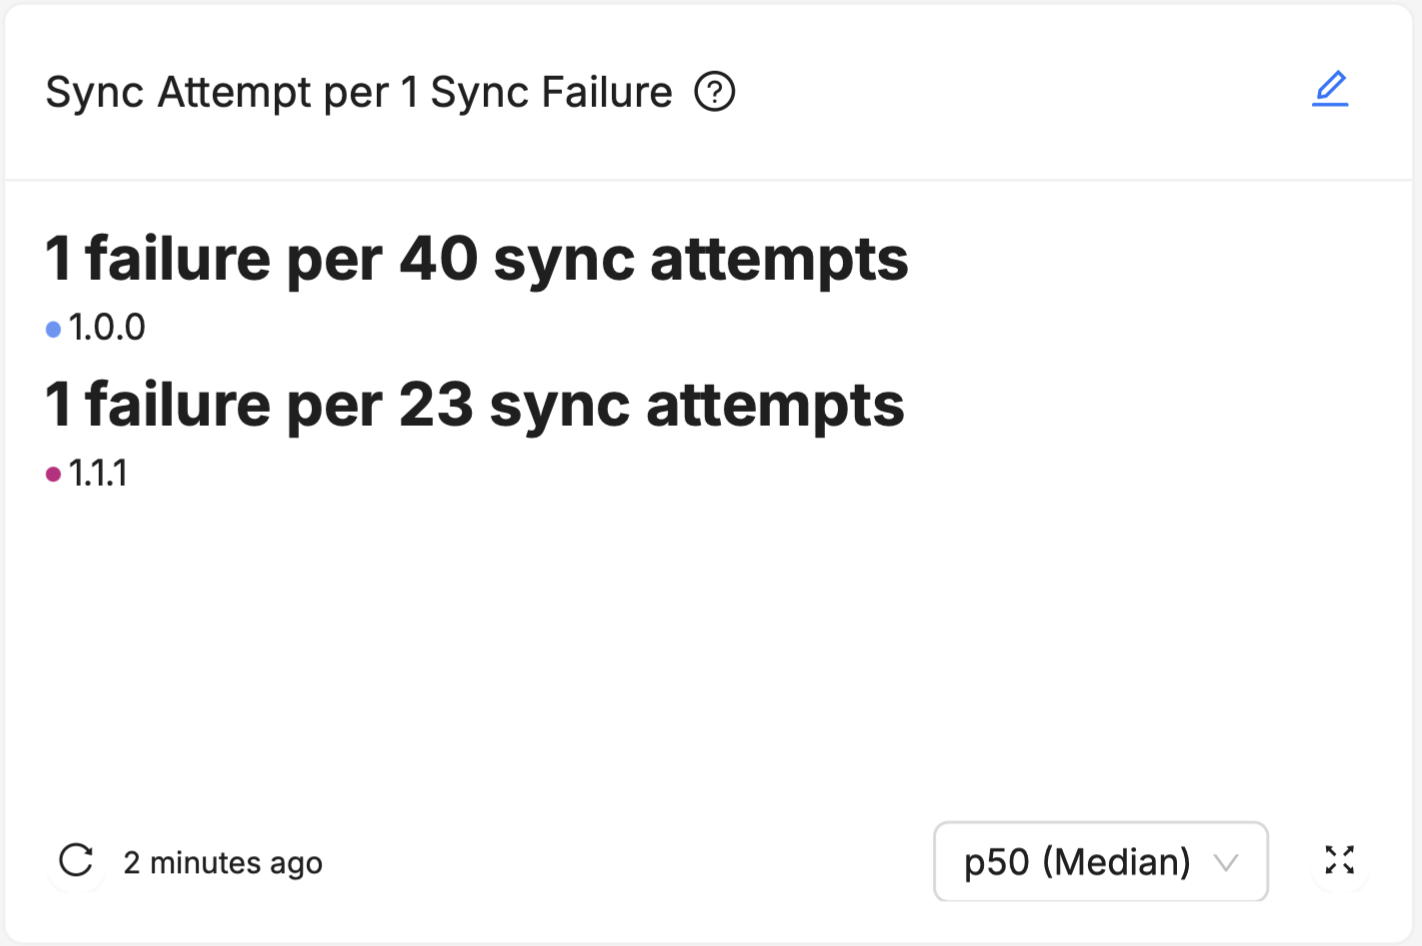Click the blue dot beside 1.0.0
This screenshot has height=946, width=1422.
pyautogui.click(x=53, y=327)
